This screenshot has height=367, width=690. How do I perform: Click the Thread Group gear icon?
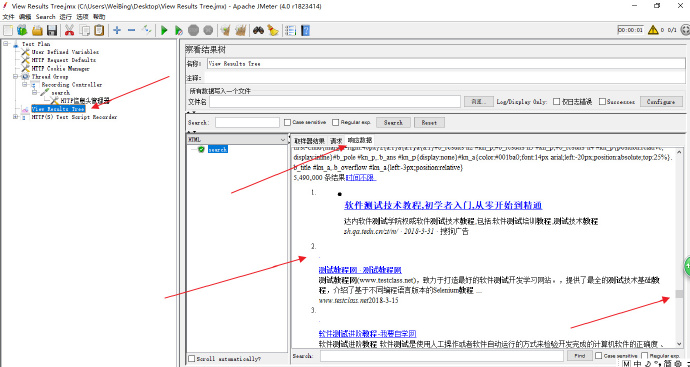pyautogui.click(x=26, y=77)
